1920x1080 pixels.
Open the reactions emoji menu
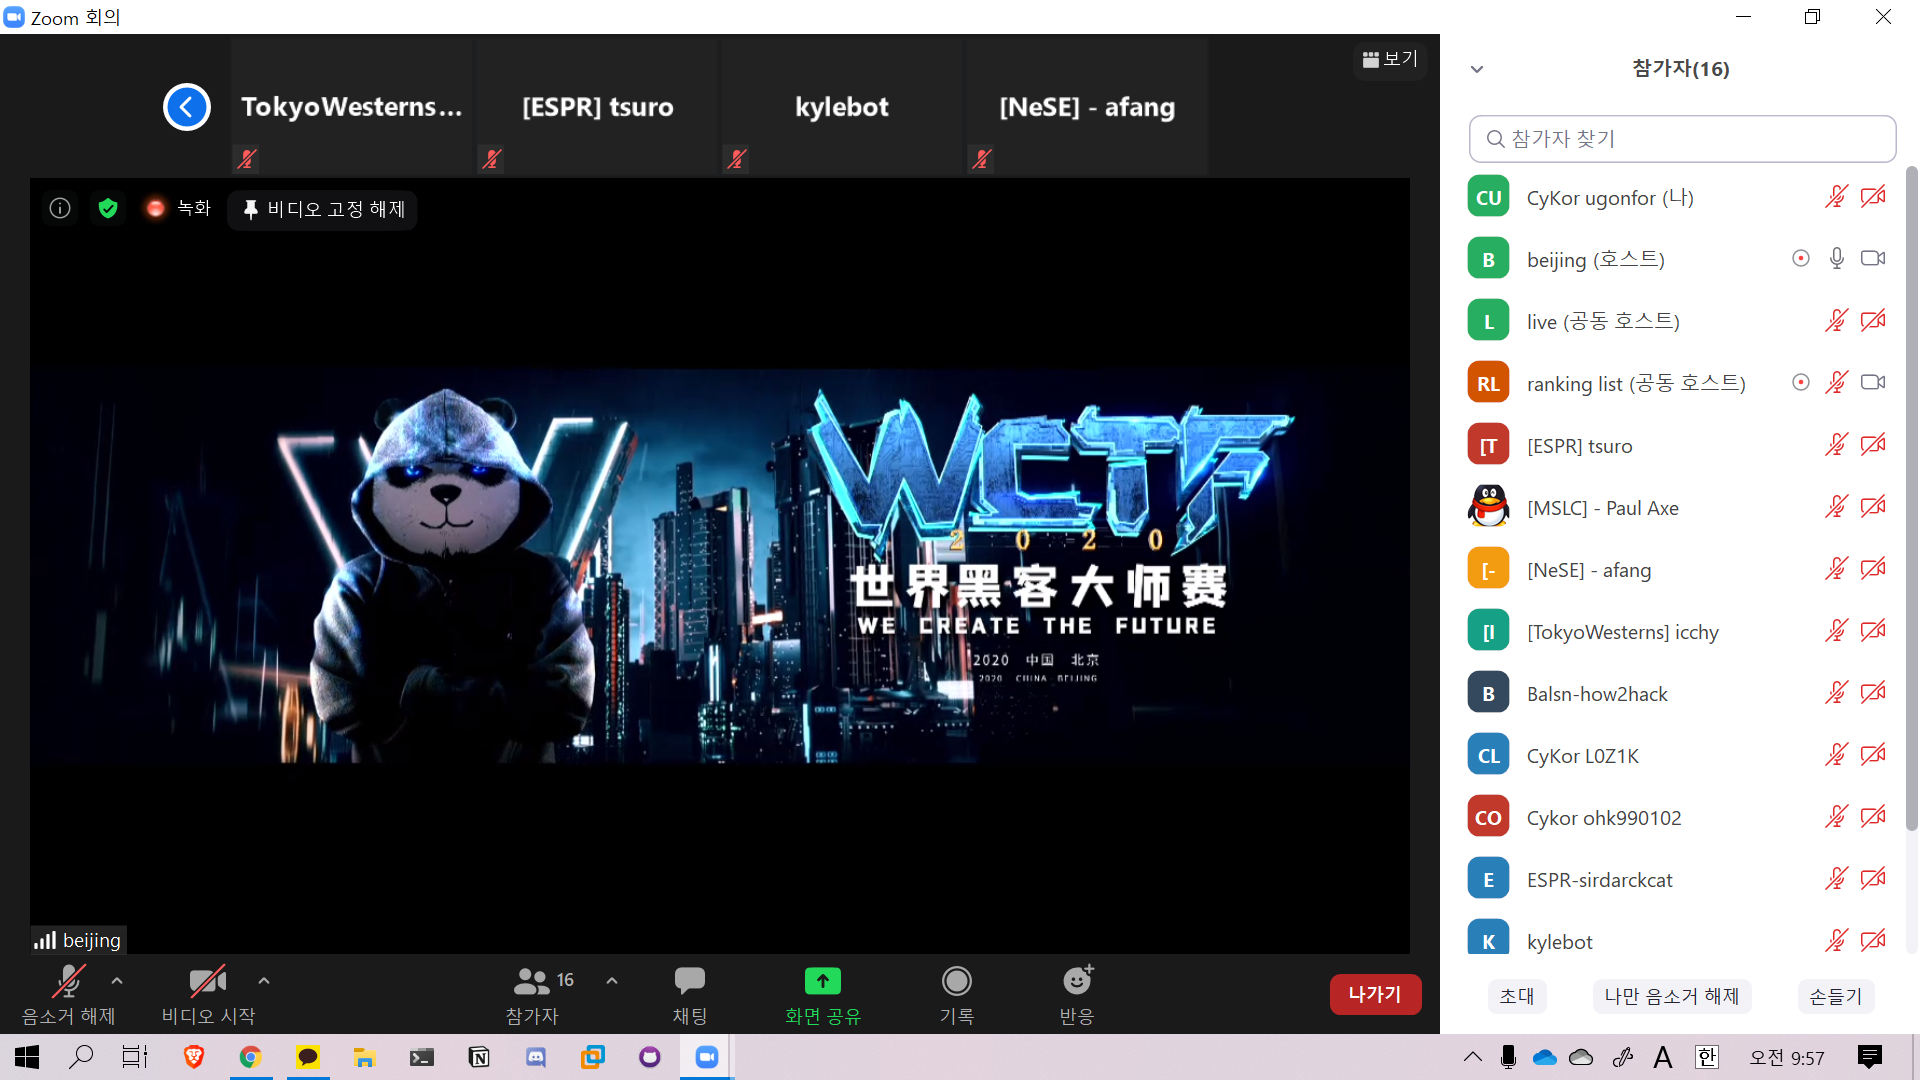(x=1077, y=981)
